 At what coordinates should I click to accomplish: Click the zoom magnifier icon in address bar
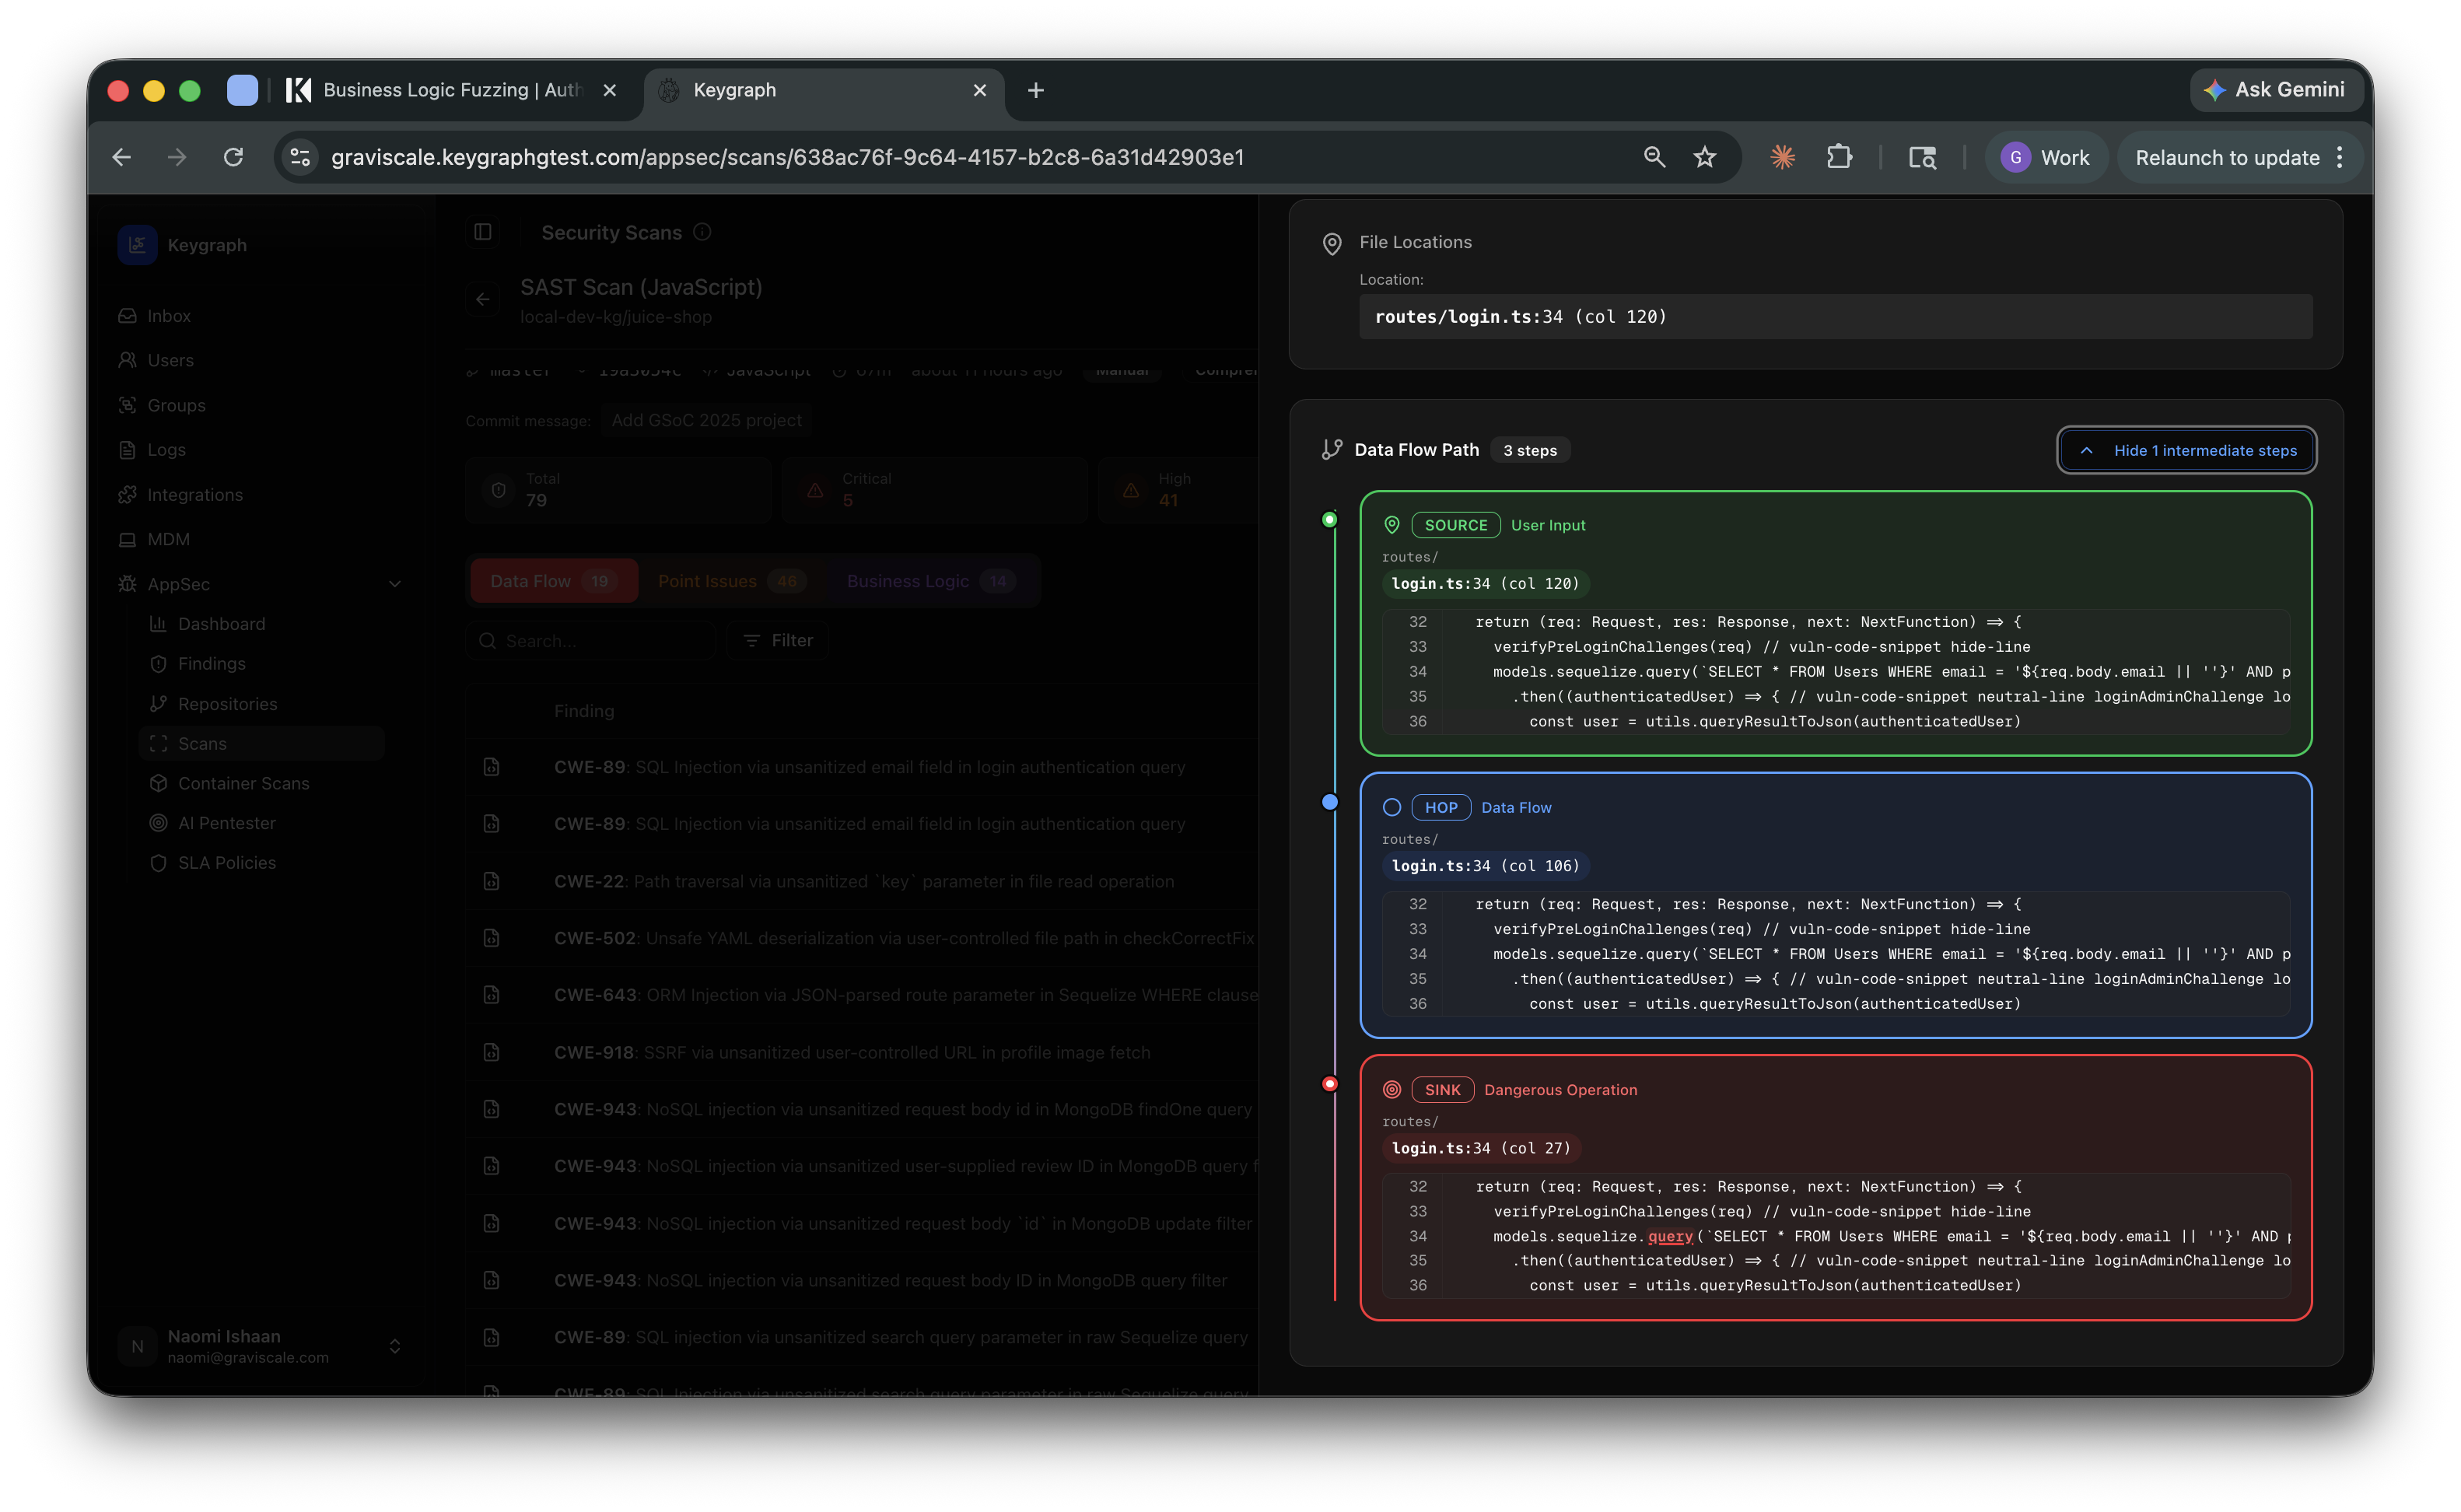[x=1654, y=157]
